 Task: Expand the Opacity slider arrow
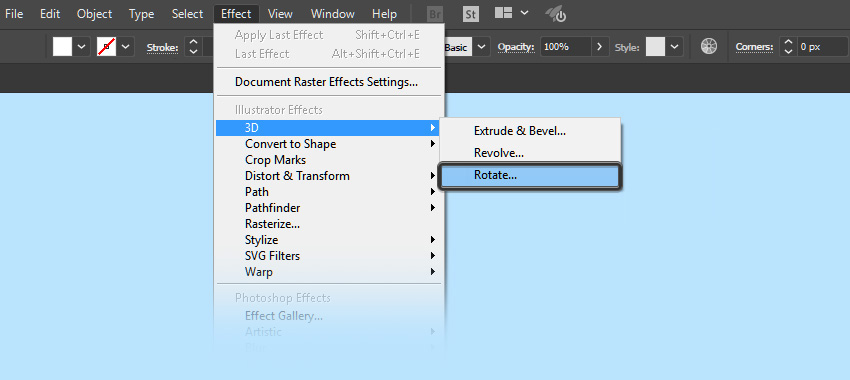coord(599,47)
